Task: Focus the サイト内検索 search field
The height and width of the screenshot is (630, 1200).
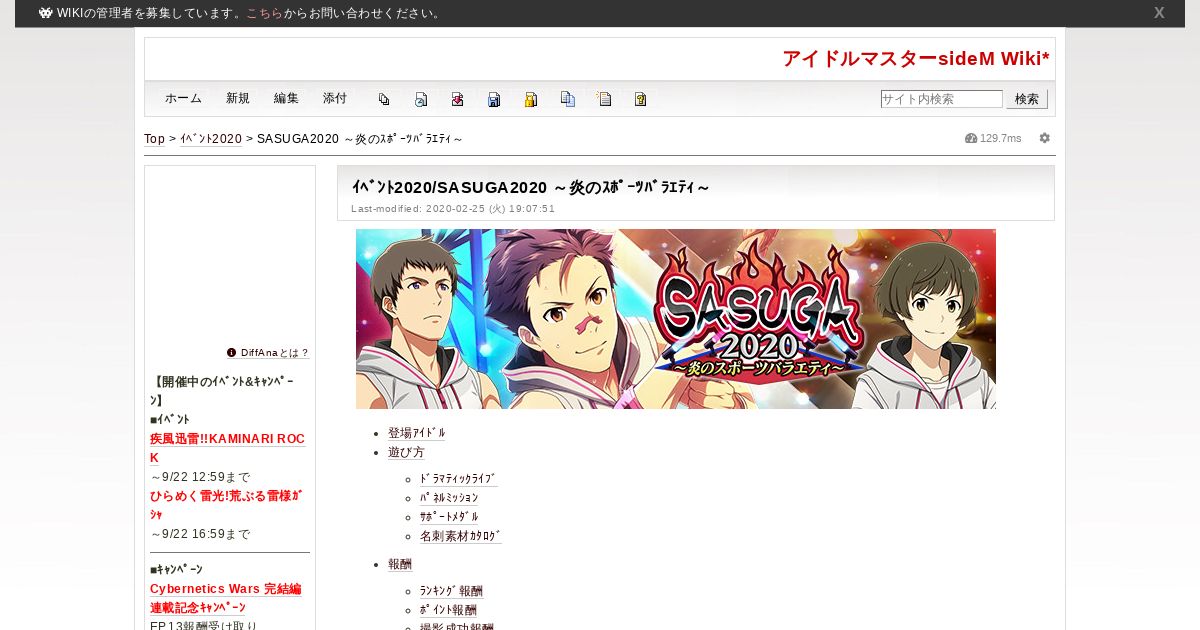Action: coord(941,99)
